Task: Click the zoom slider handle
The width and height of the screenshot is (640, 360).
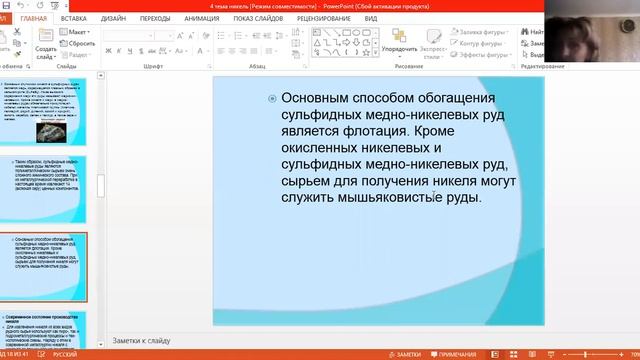Action: [x=585, y=355]
